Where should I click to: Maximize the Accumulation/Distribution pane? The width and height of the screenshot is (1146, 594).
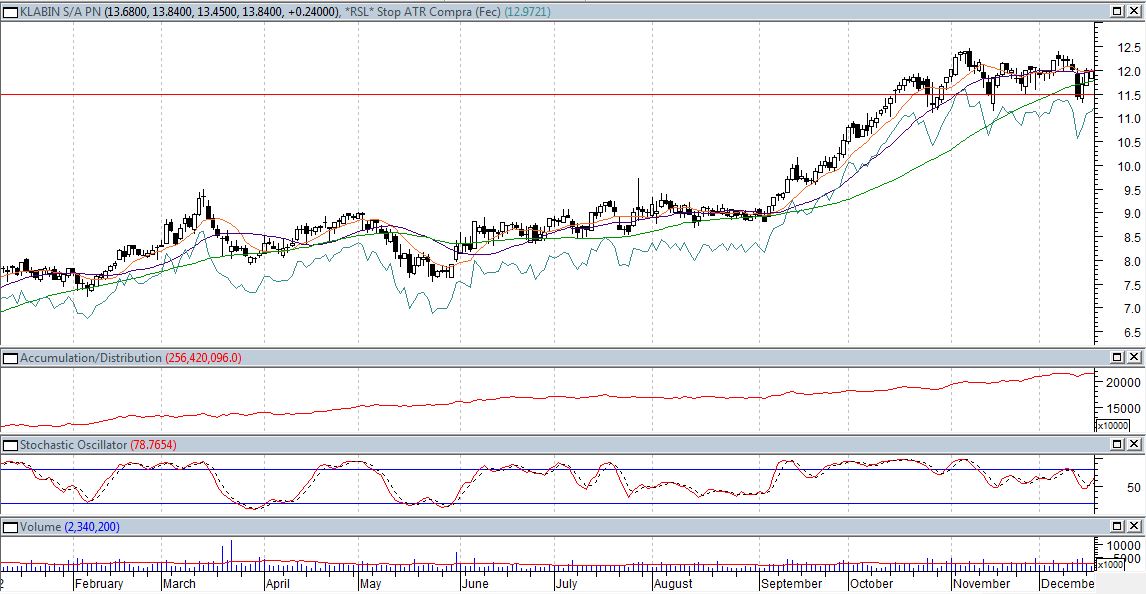(1117, 358)
